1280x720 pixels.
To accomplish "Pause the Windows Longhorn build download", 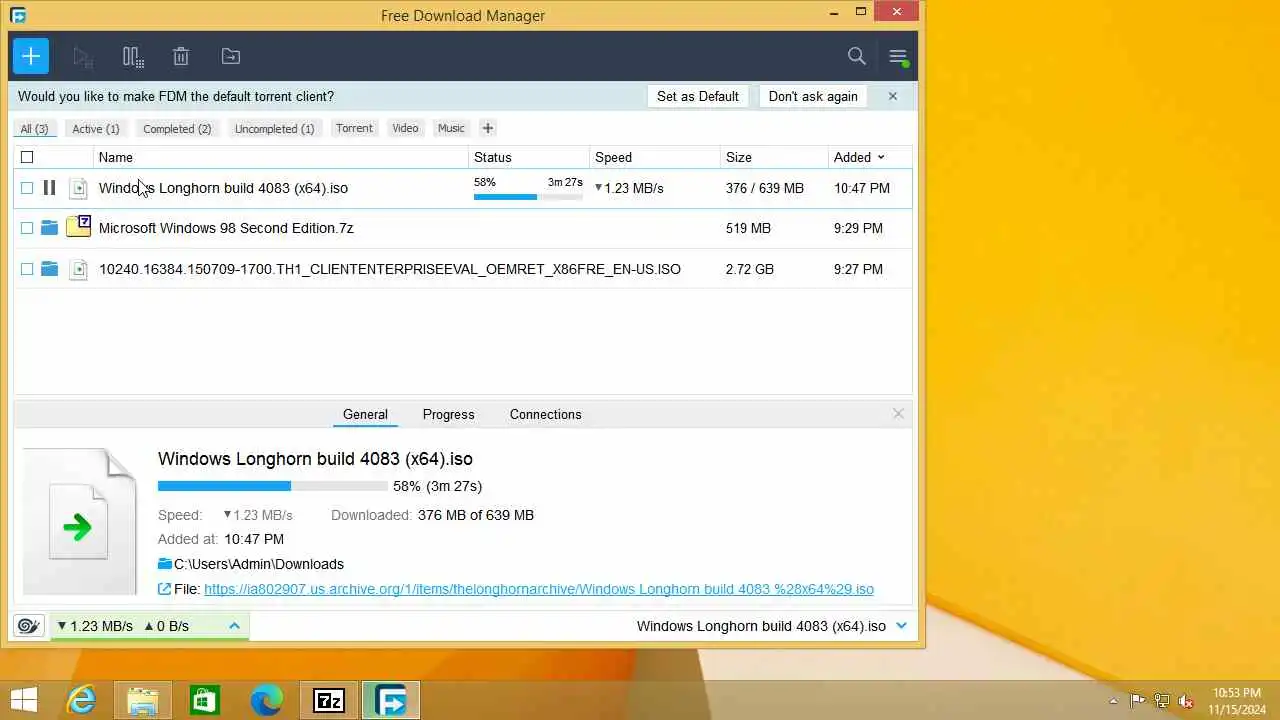I will point(49,188).
